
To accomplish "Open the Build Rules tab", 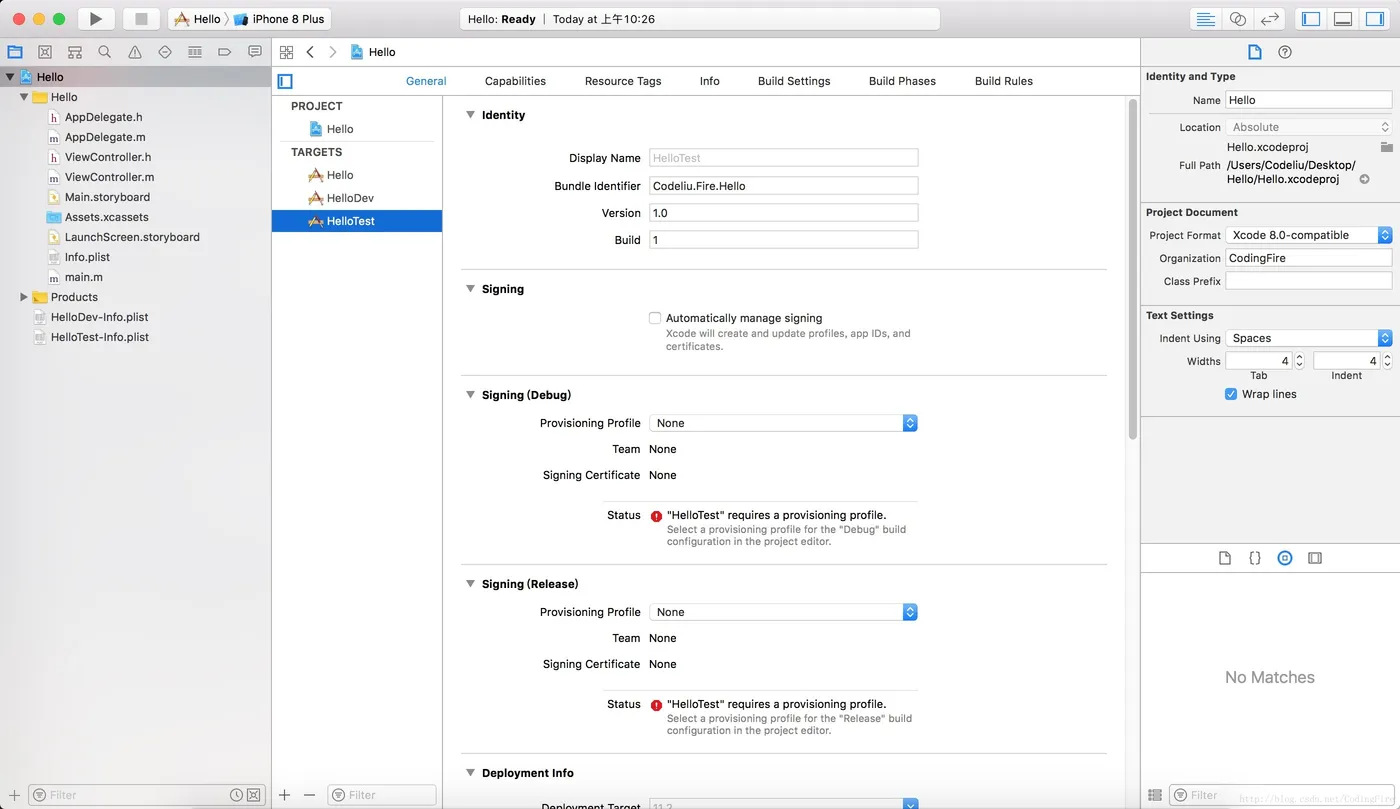I will 1004,81.
